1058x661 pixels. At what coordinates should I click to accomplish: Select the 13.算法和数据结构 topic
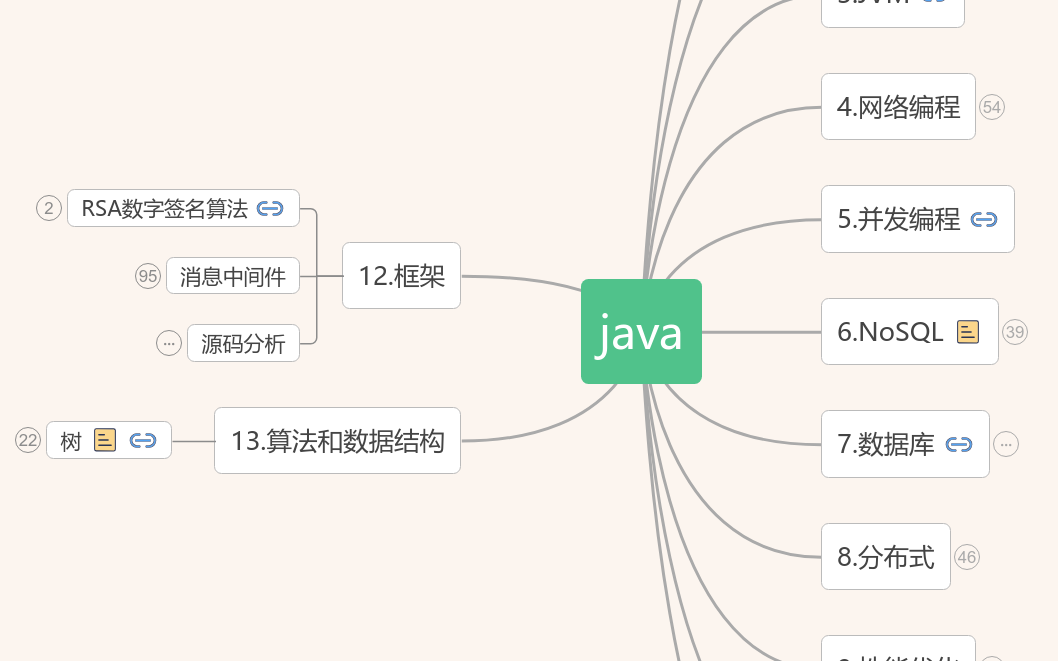337,440
